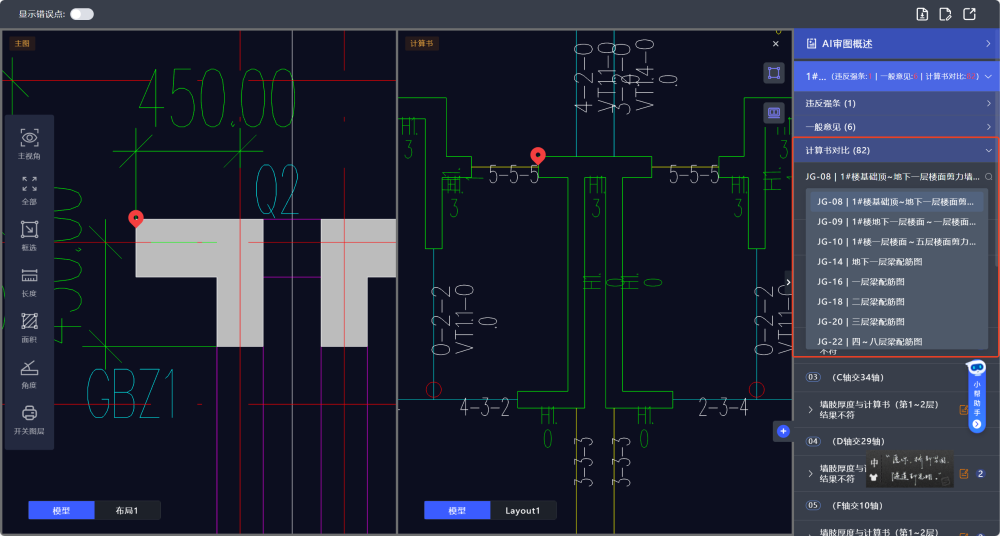Toggle the 显示错误点 switch

pyautogui.click(x=81, y=14)
